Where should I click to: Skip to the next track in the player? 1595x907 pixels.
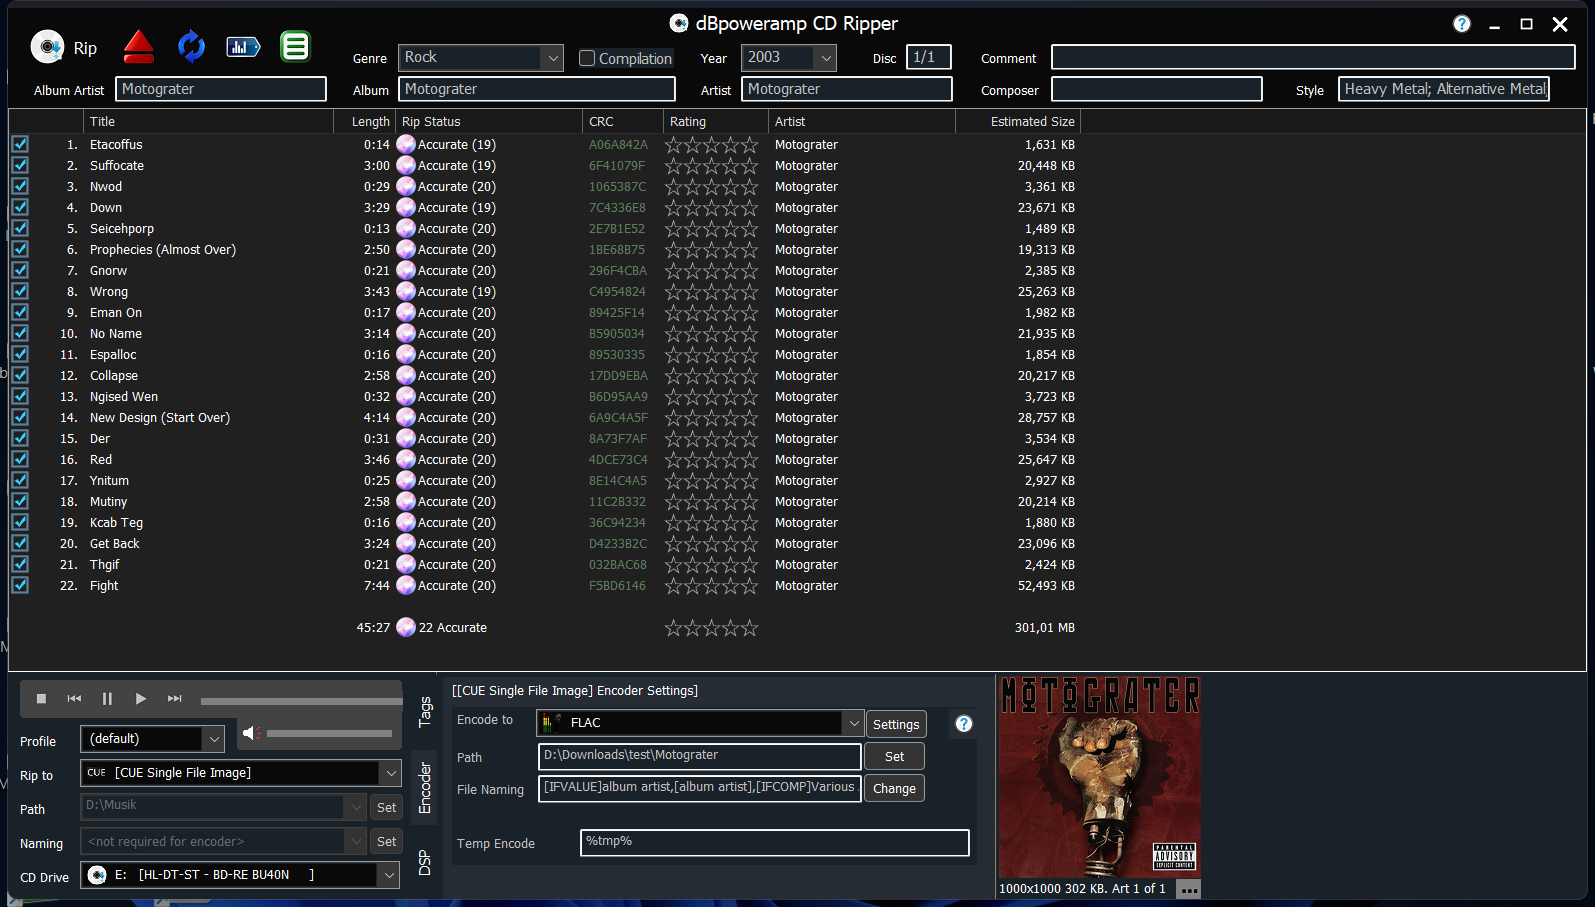175,699
